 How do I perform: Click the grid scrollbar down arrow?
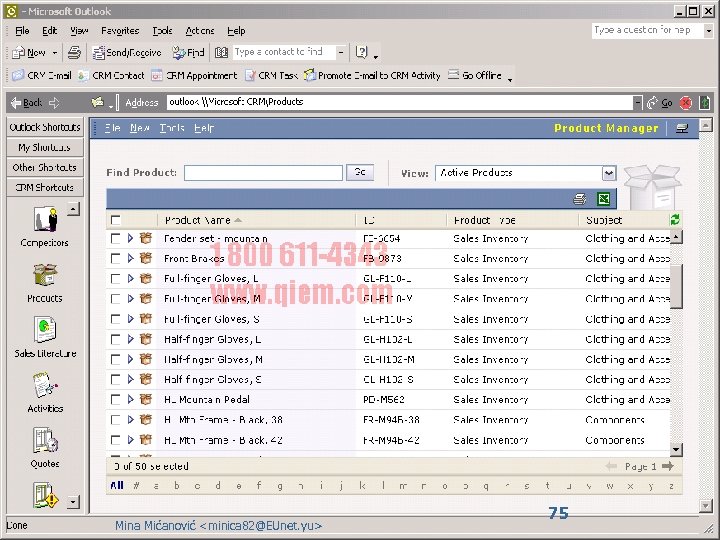point(676,450)
